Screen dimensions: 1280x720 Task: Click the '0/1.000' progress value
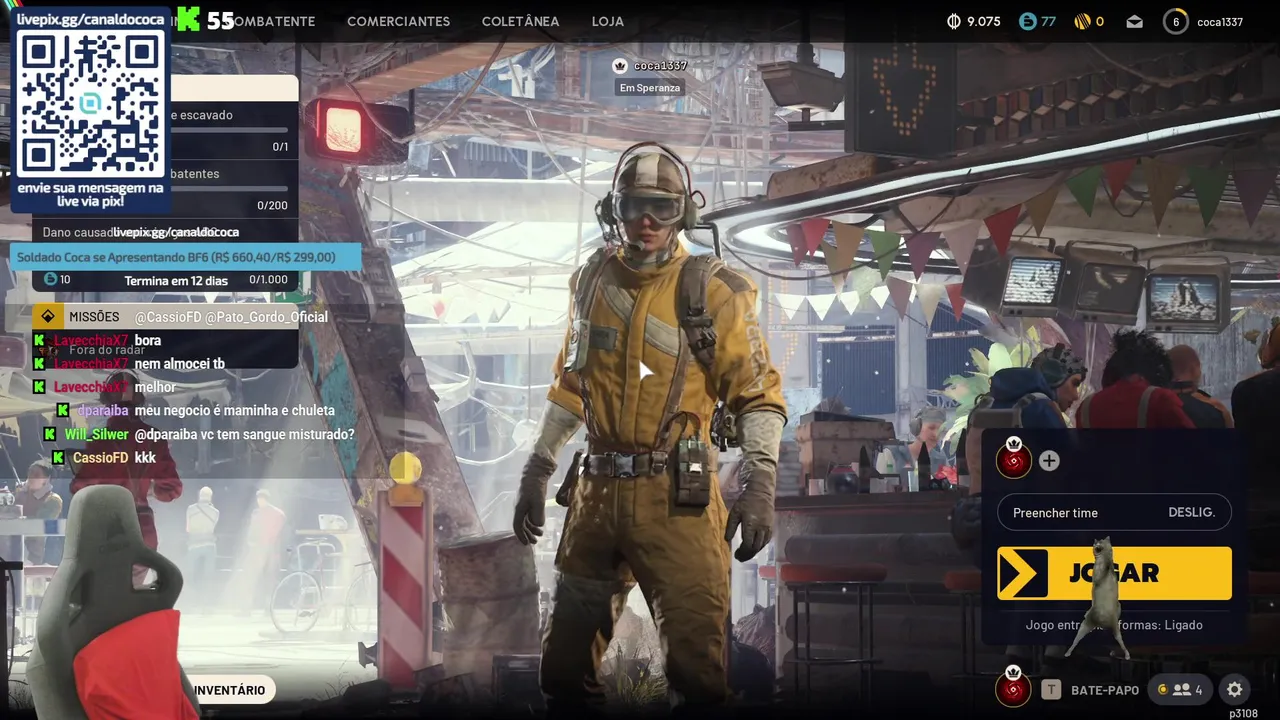[268, 281]
